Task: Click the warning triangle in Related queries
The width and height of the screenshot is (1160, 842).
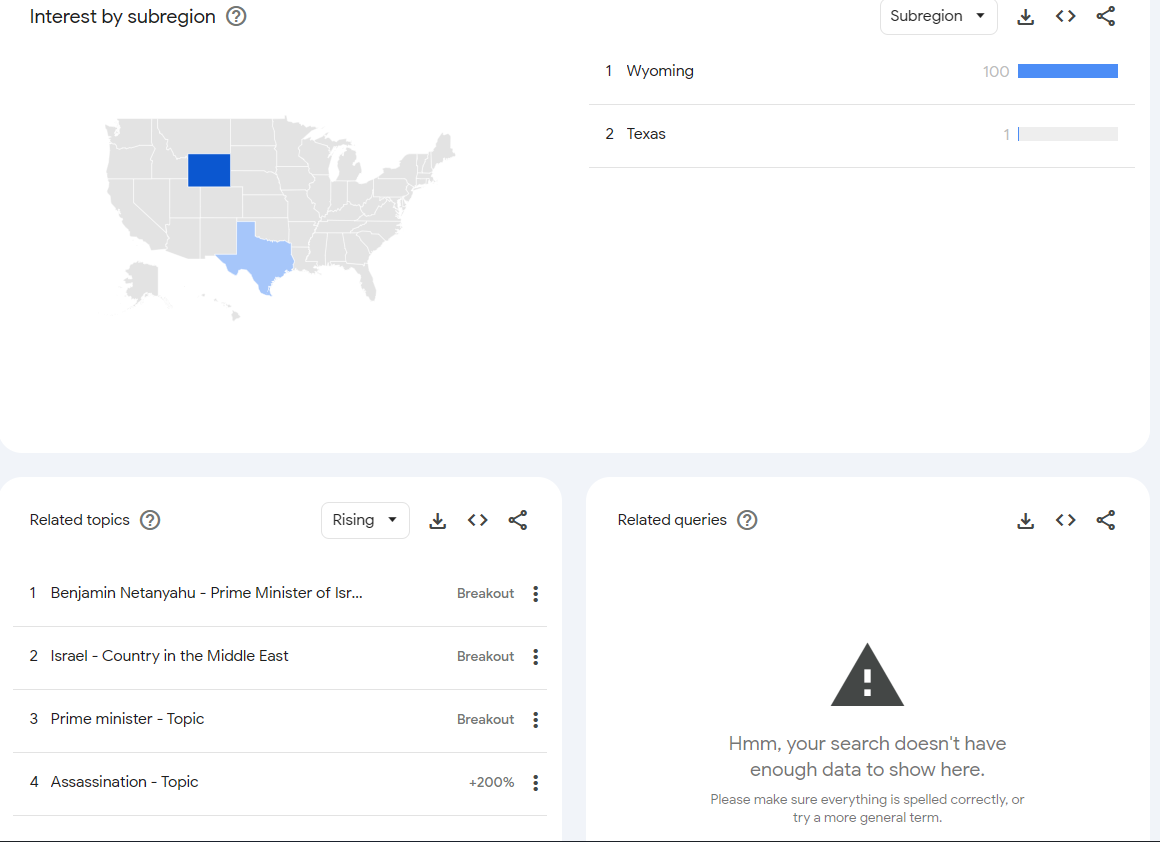Action: [867, 676]
